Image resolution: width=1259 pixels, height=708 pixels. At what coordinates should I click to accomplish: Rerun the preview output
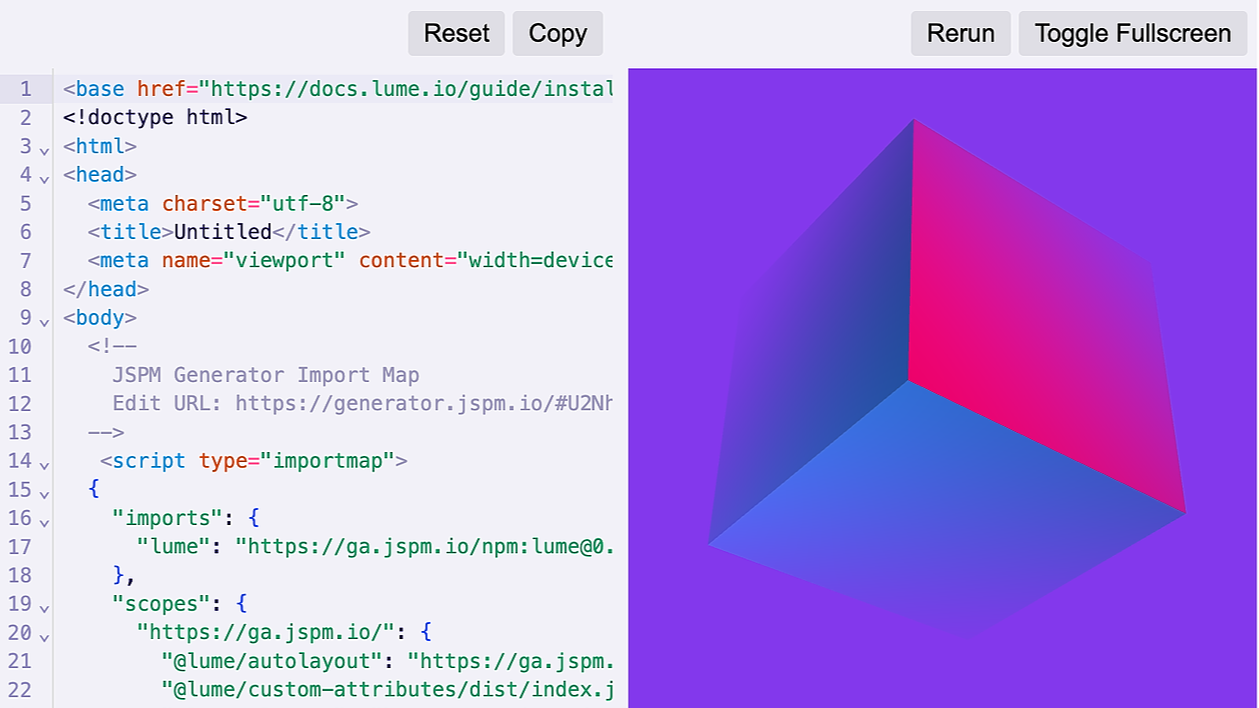click(x=959, y=33)
